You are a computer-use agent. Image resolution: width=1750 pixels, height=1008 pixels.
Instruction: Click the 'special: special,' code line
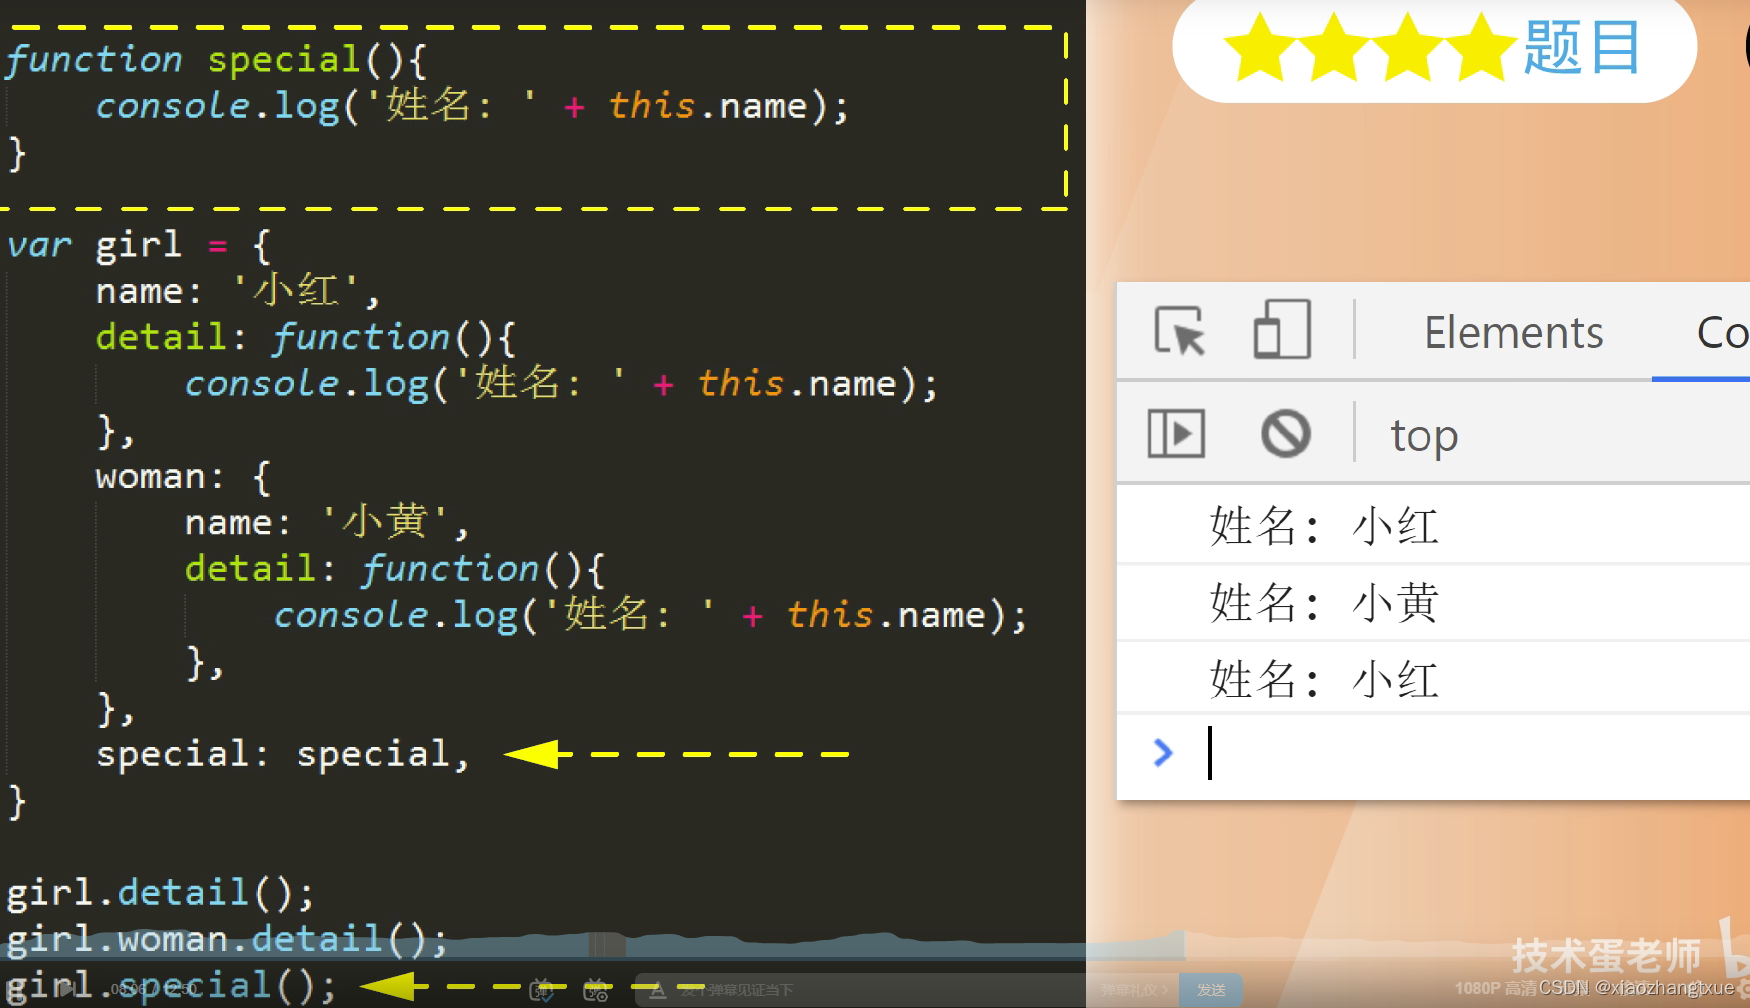(x=282, y=753)
